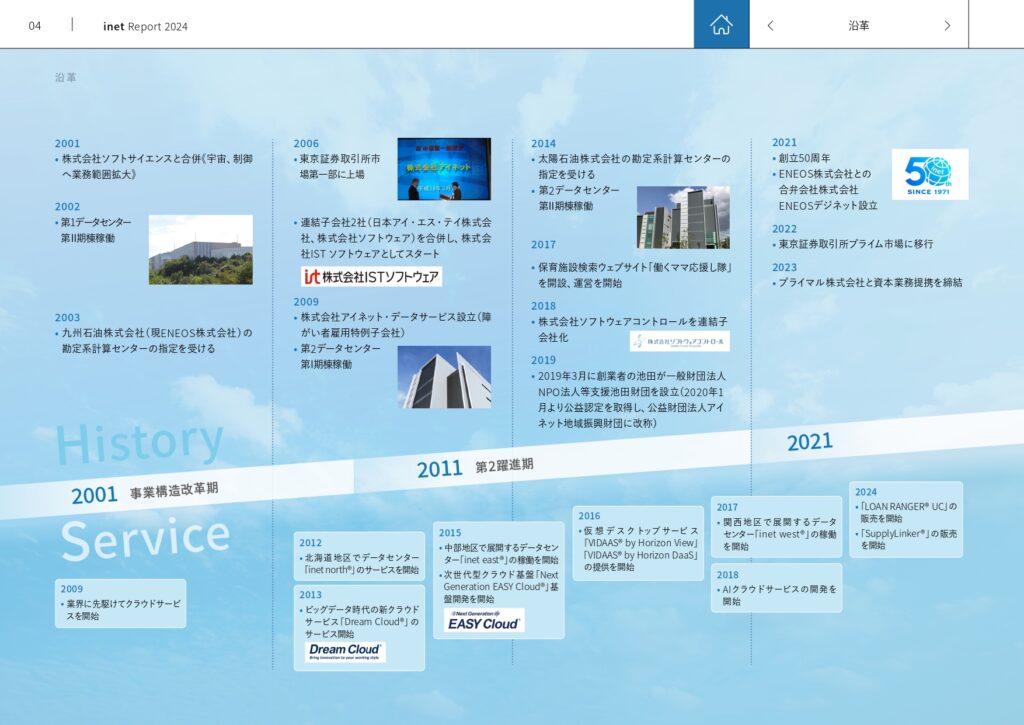Click the Next Generation EASY Cloud logo
The width and height of the screenshot is (1024, 725).
[x=484, y=620]
